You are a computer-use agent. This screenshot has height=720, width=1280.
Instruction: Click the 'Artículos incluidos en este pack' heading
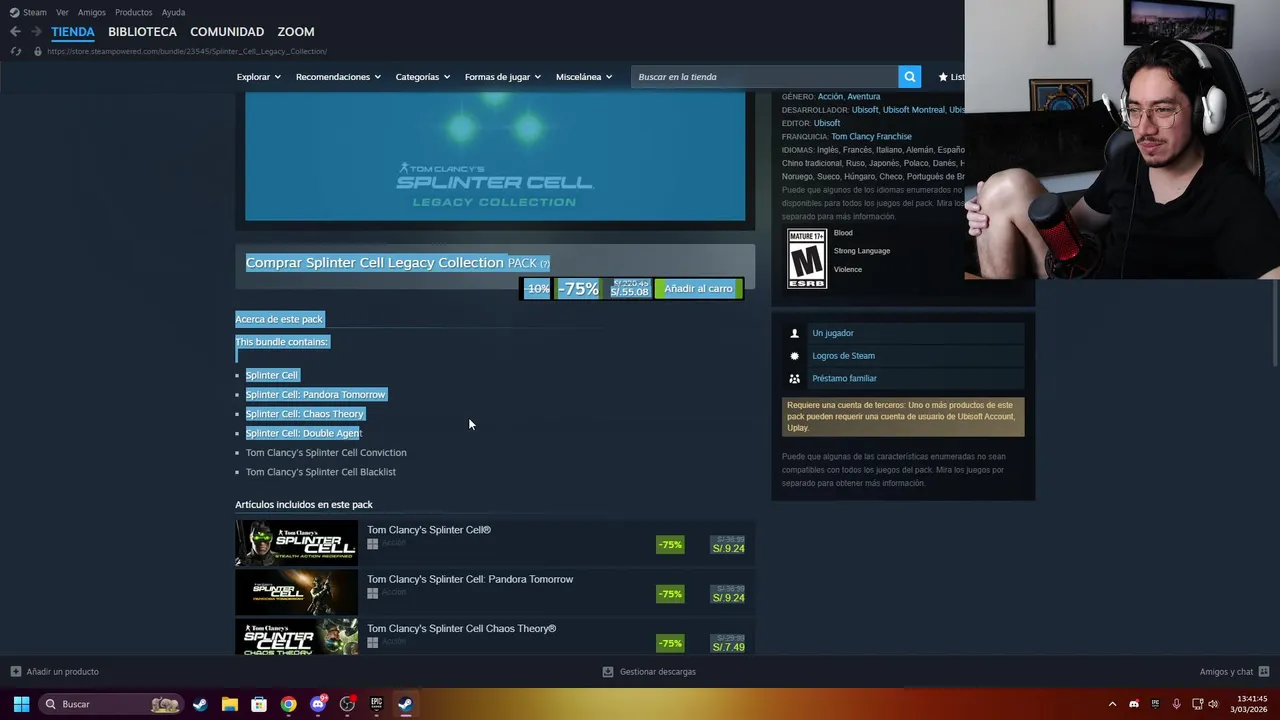coord(304,505)
